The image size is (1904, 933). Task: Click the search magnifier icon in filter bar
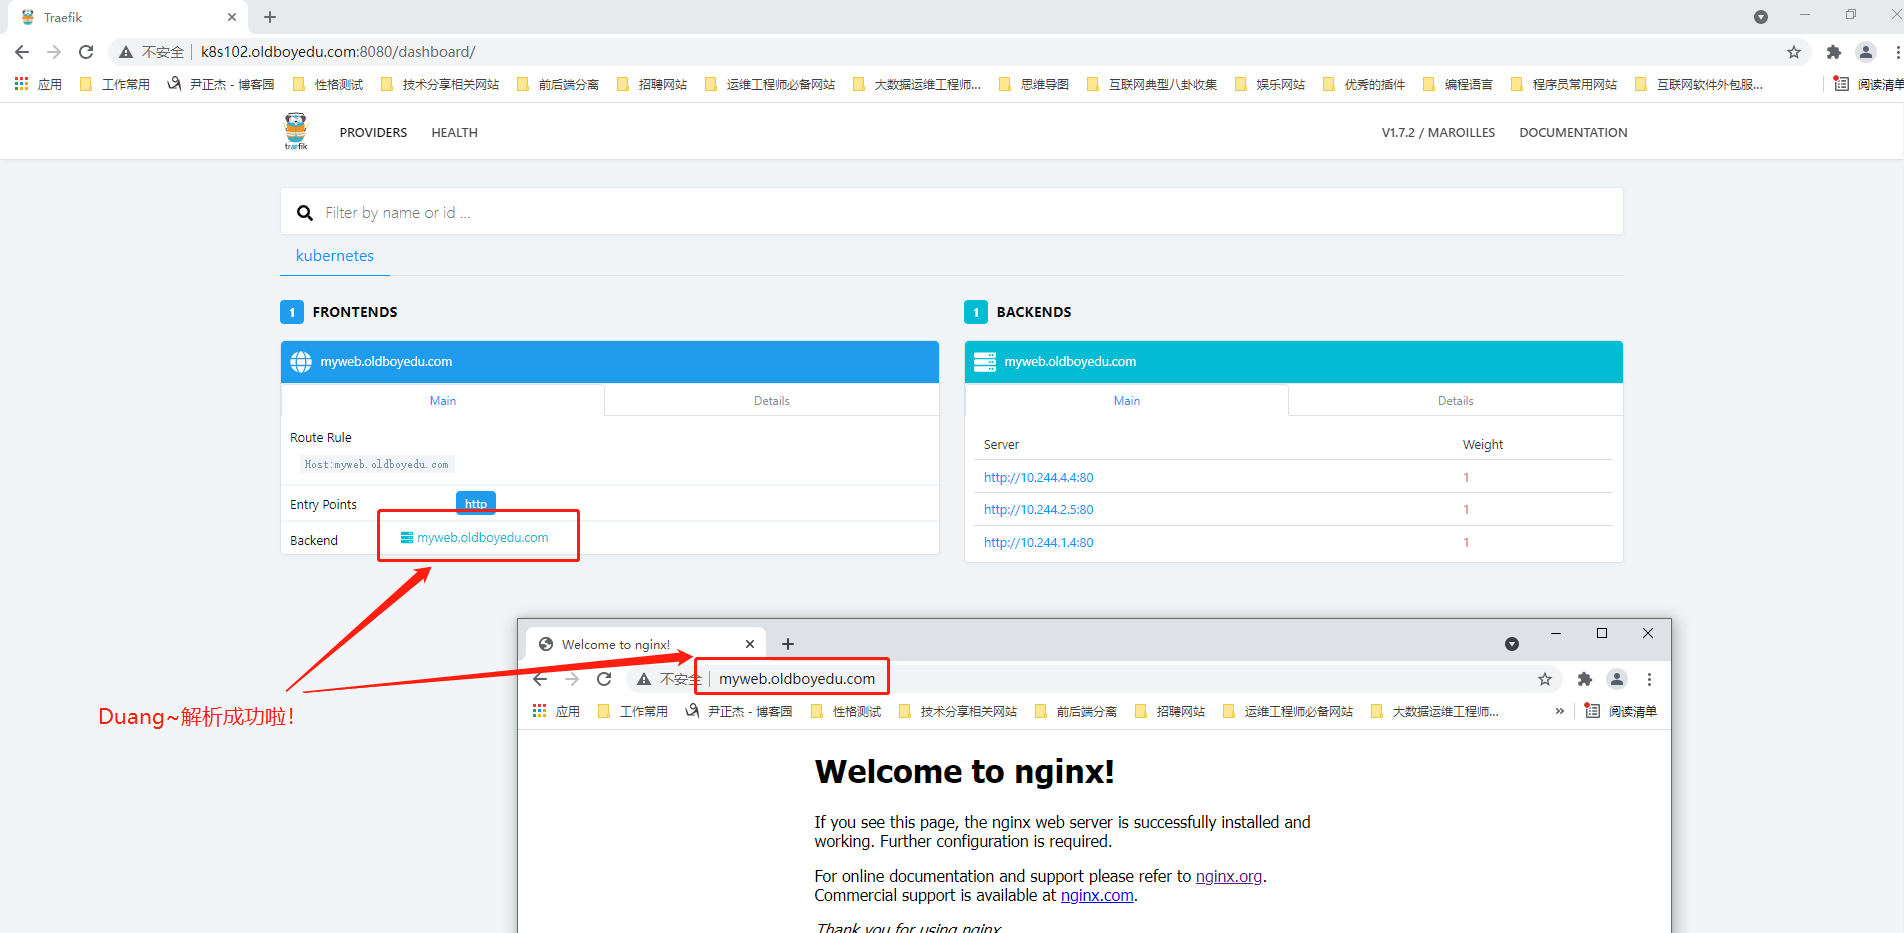click(305, 213)
